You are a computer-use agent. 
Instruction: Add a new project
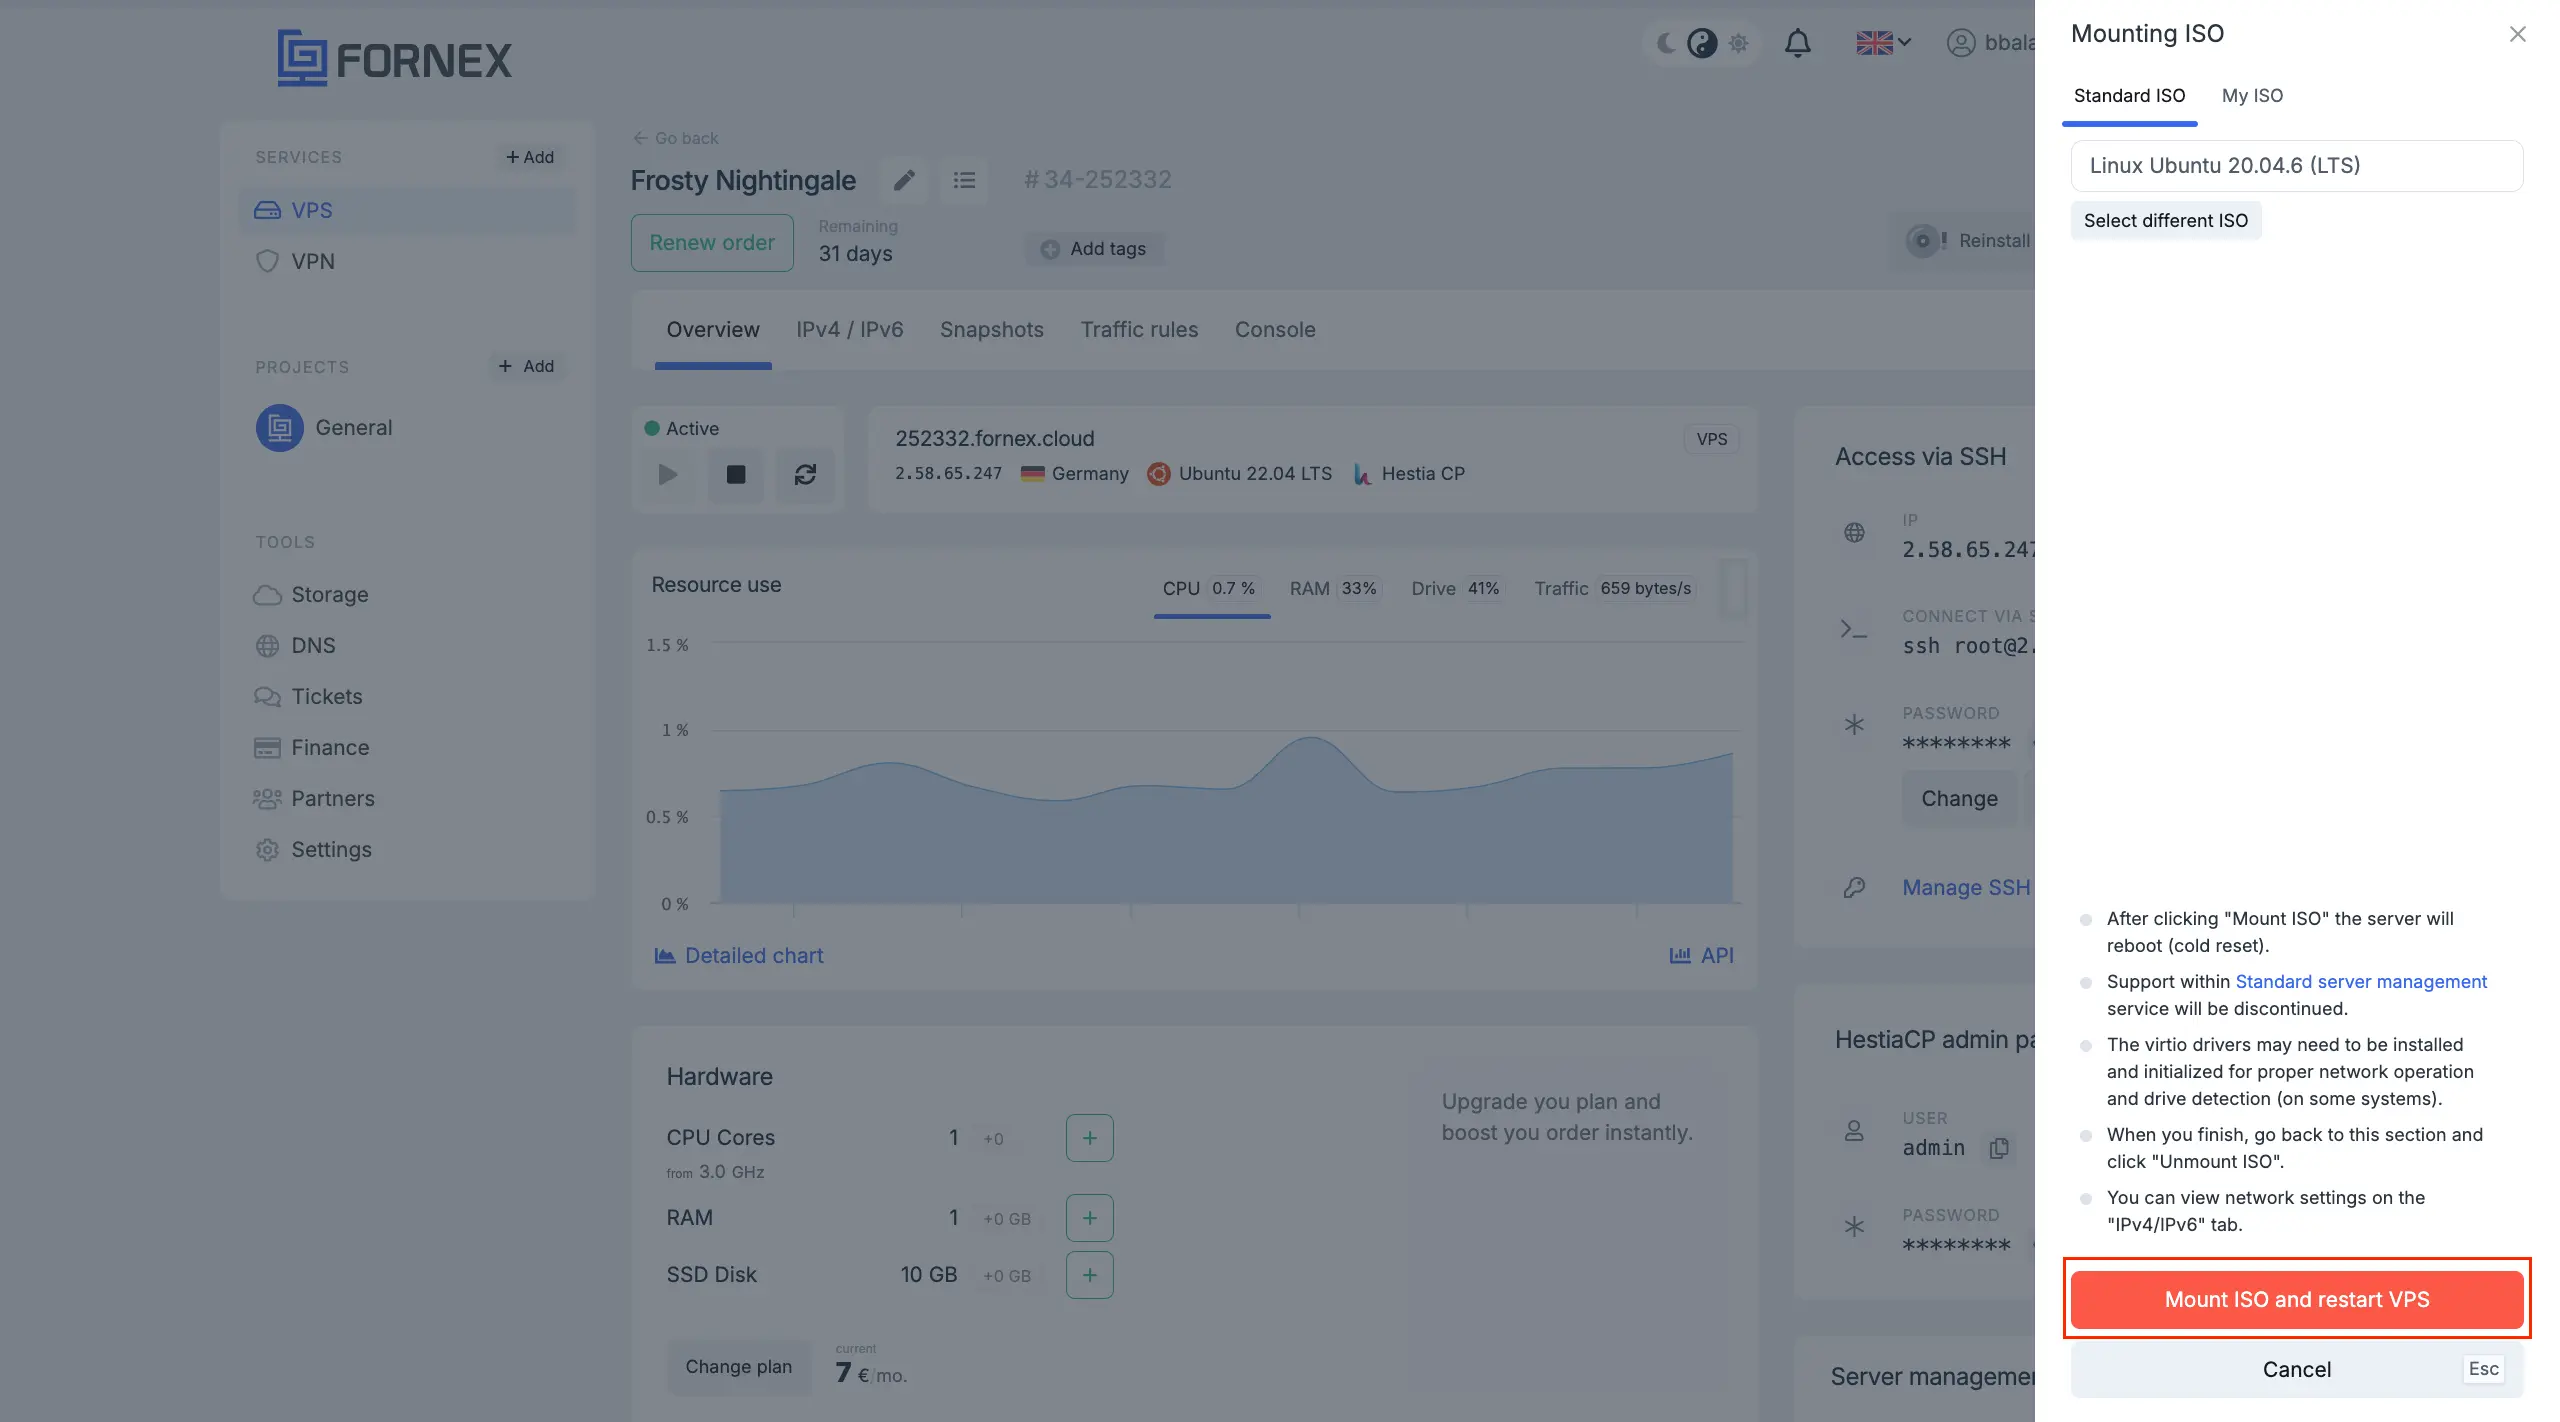pyautogui.click(x=526, y=366)
